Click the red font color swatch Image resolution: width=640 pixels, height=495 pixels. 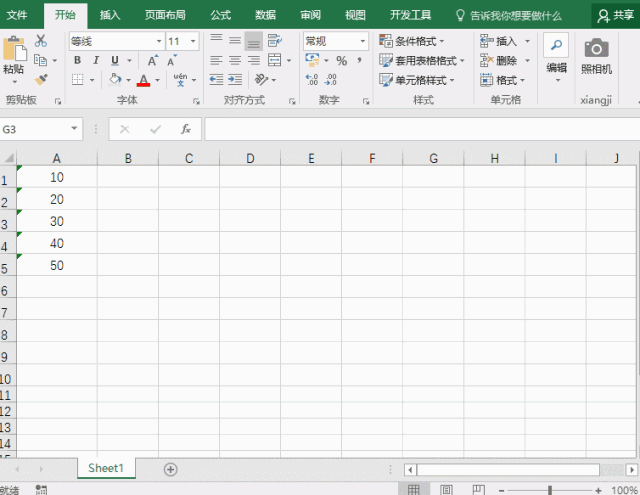click(143, 80)
